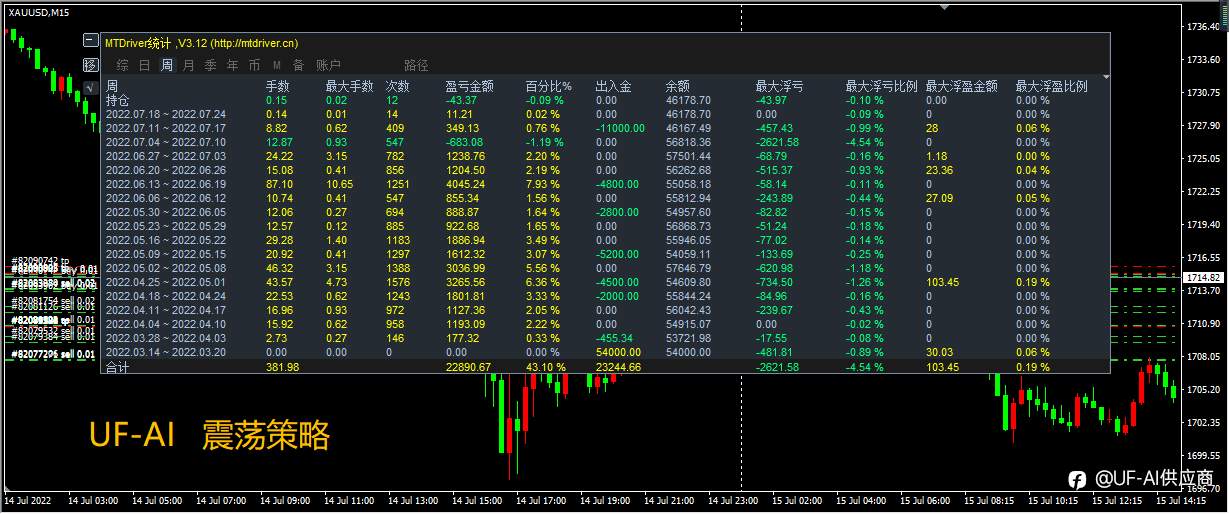The height and width of the screenshot is (514, 1229).
Task: Click the total percentage 43.10 %
Action: [545, 368]
